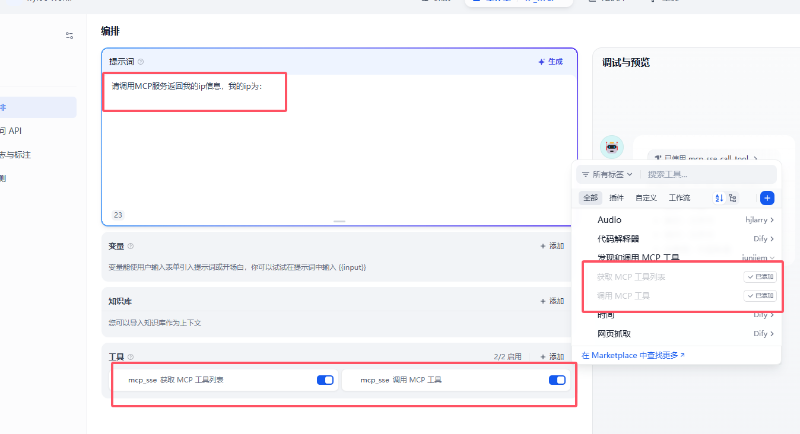Click the help icon next to 变量

[x=131, y=245]
